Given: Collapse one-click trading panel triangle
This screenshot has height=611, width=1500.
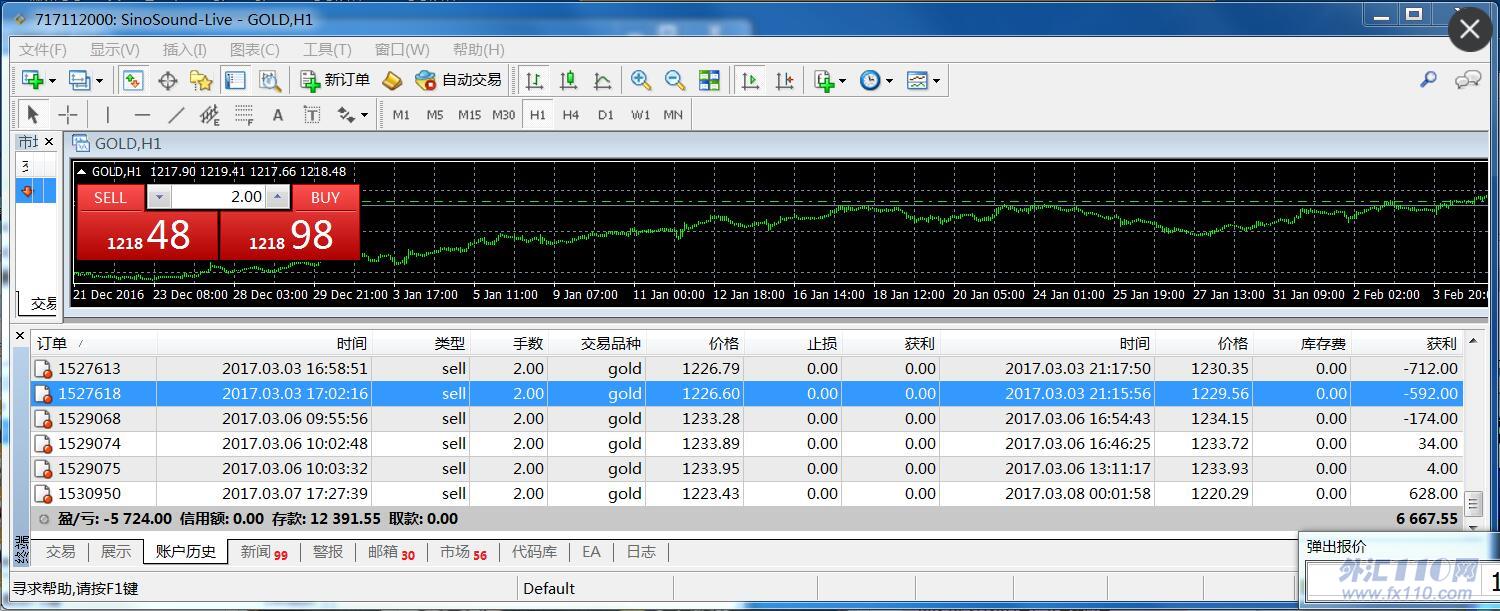Looking at the screenshot, I should click(82, 171).
